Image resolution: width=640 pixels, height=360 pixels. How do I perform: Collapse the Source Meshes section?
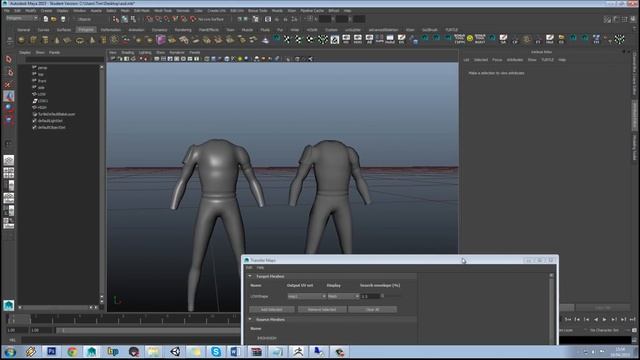(250, 320)
